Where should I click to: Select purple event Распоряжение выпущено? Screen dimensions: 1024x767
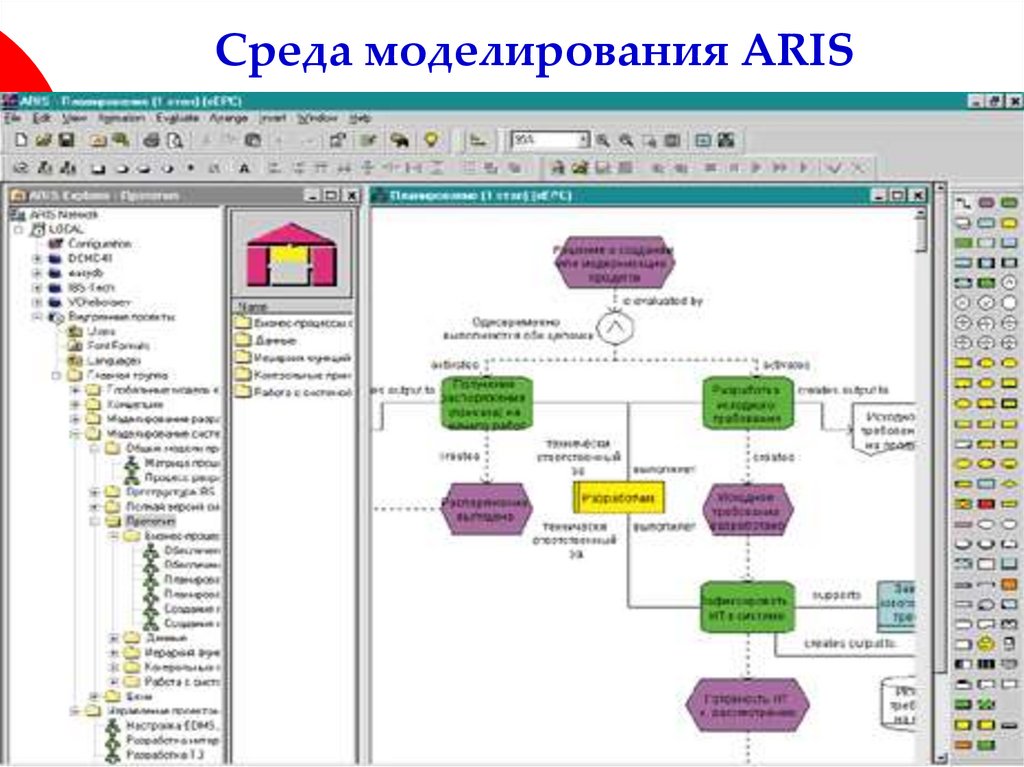(486, 509)
